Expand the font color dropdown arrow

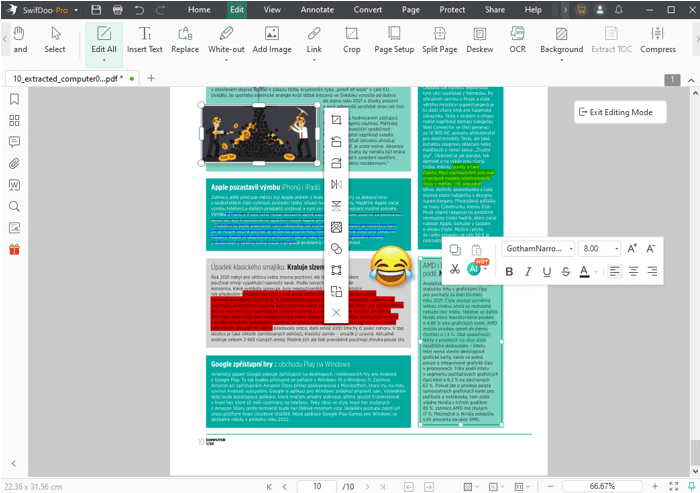coord(596,272)
